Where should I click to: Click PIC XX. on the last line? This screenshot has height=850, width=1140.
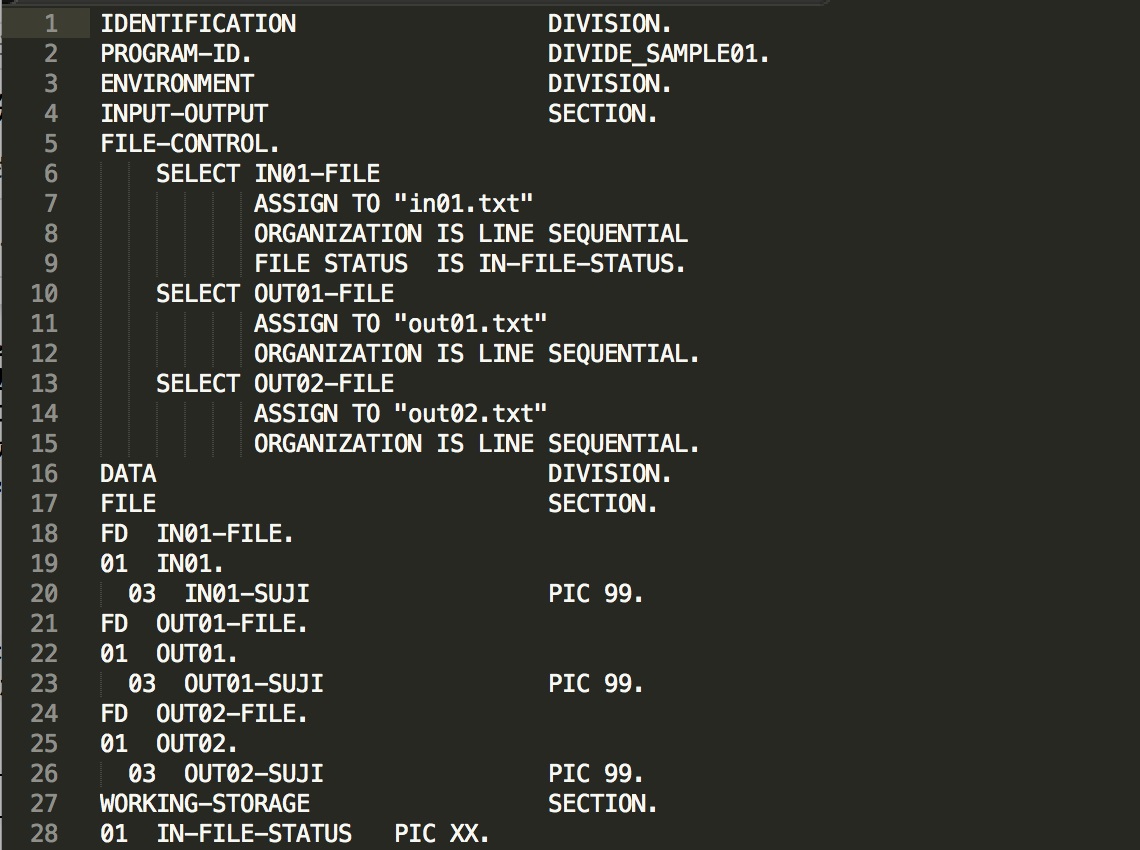click(x=442, y=834)
